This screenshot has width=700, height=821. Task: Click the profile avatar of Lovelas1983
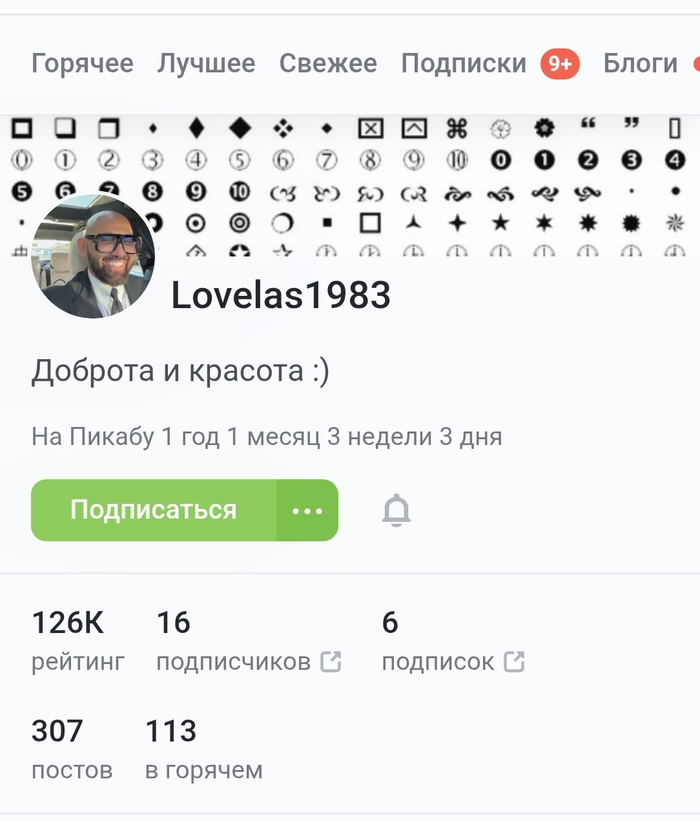point(93,256)
